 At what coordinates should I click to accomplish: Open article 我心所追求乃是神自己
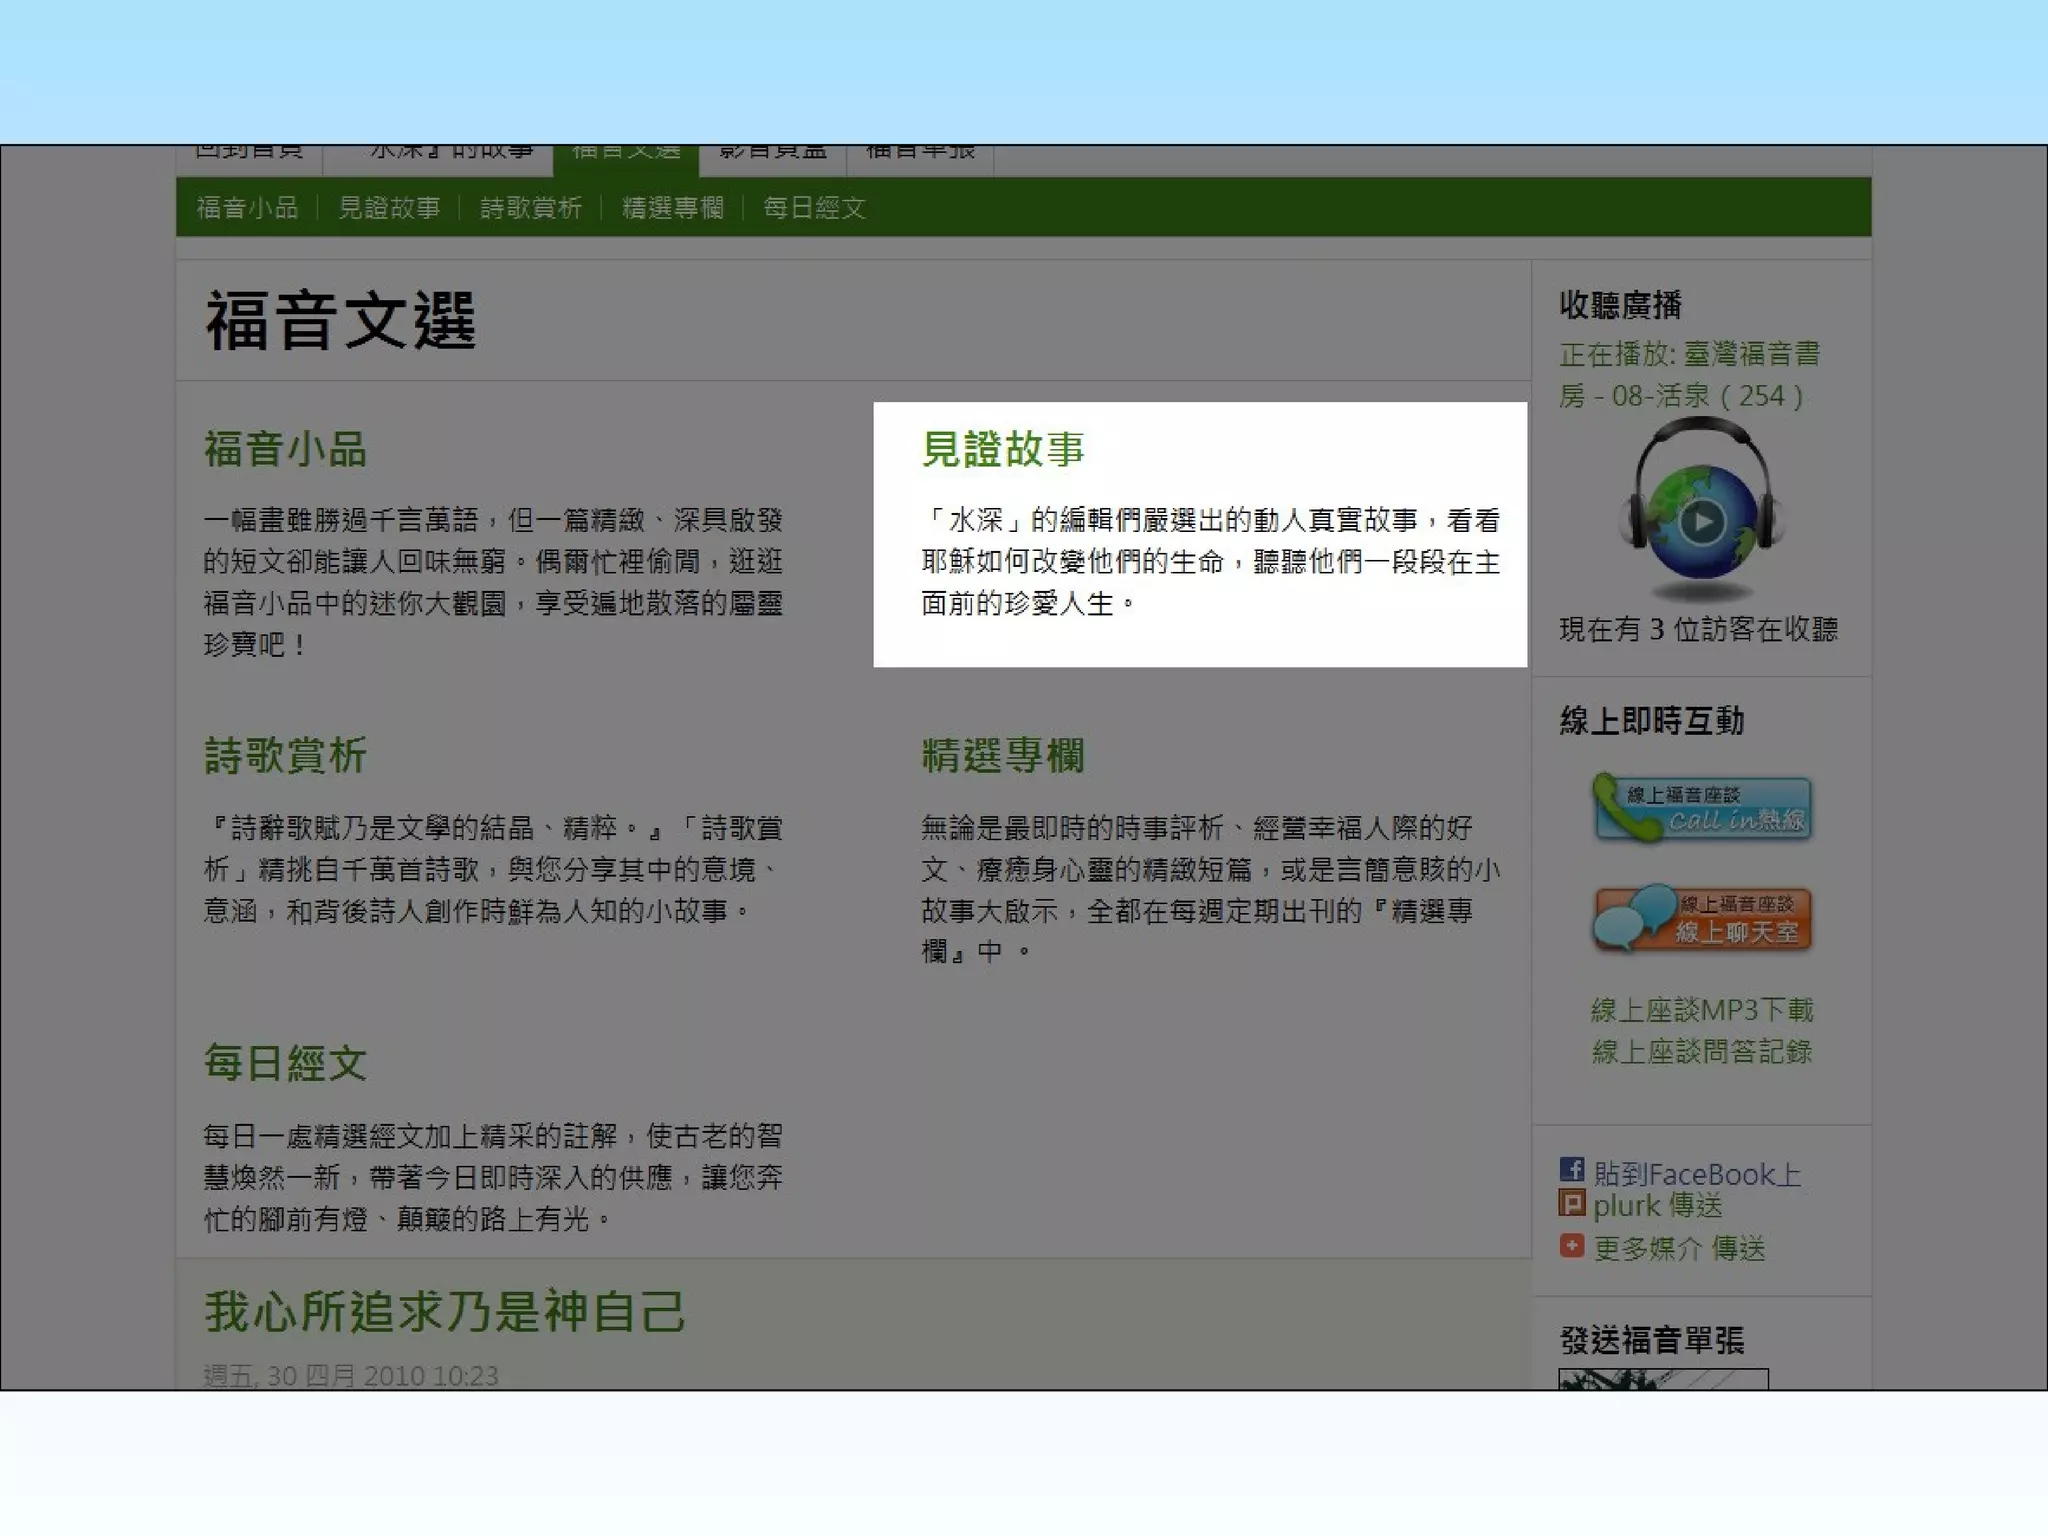pyautogui.click(x=445, y=1312)
